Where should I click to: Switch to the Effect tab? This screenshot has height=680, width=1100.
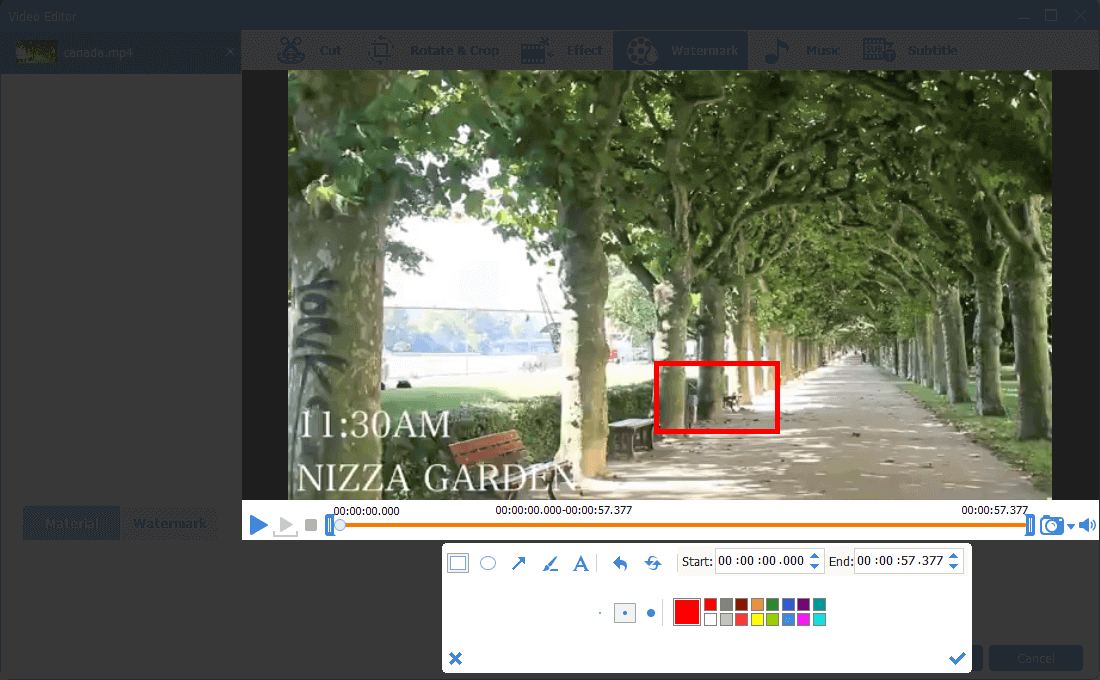(x=561, y=51)
